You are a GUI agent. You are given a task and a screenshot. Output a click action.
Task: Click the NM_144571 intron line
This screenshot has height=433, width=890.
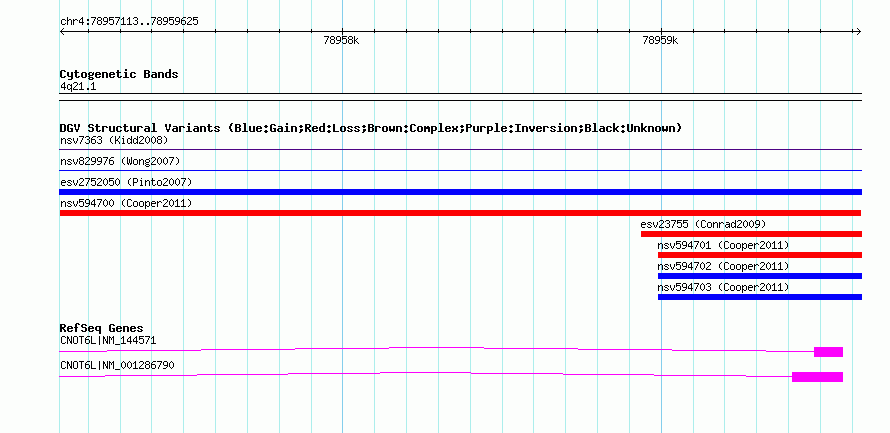pos(436,349)
